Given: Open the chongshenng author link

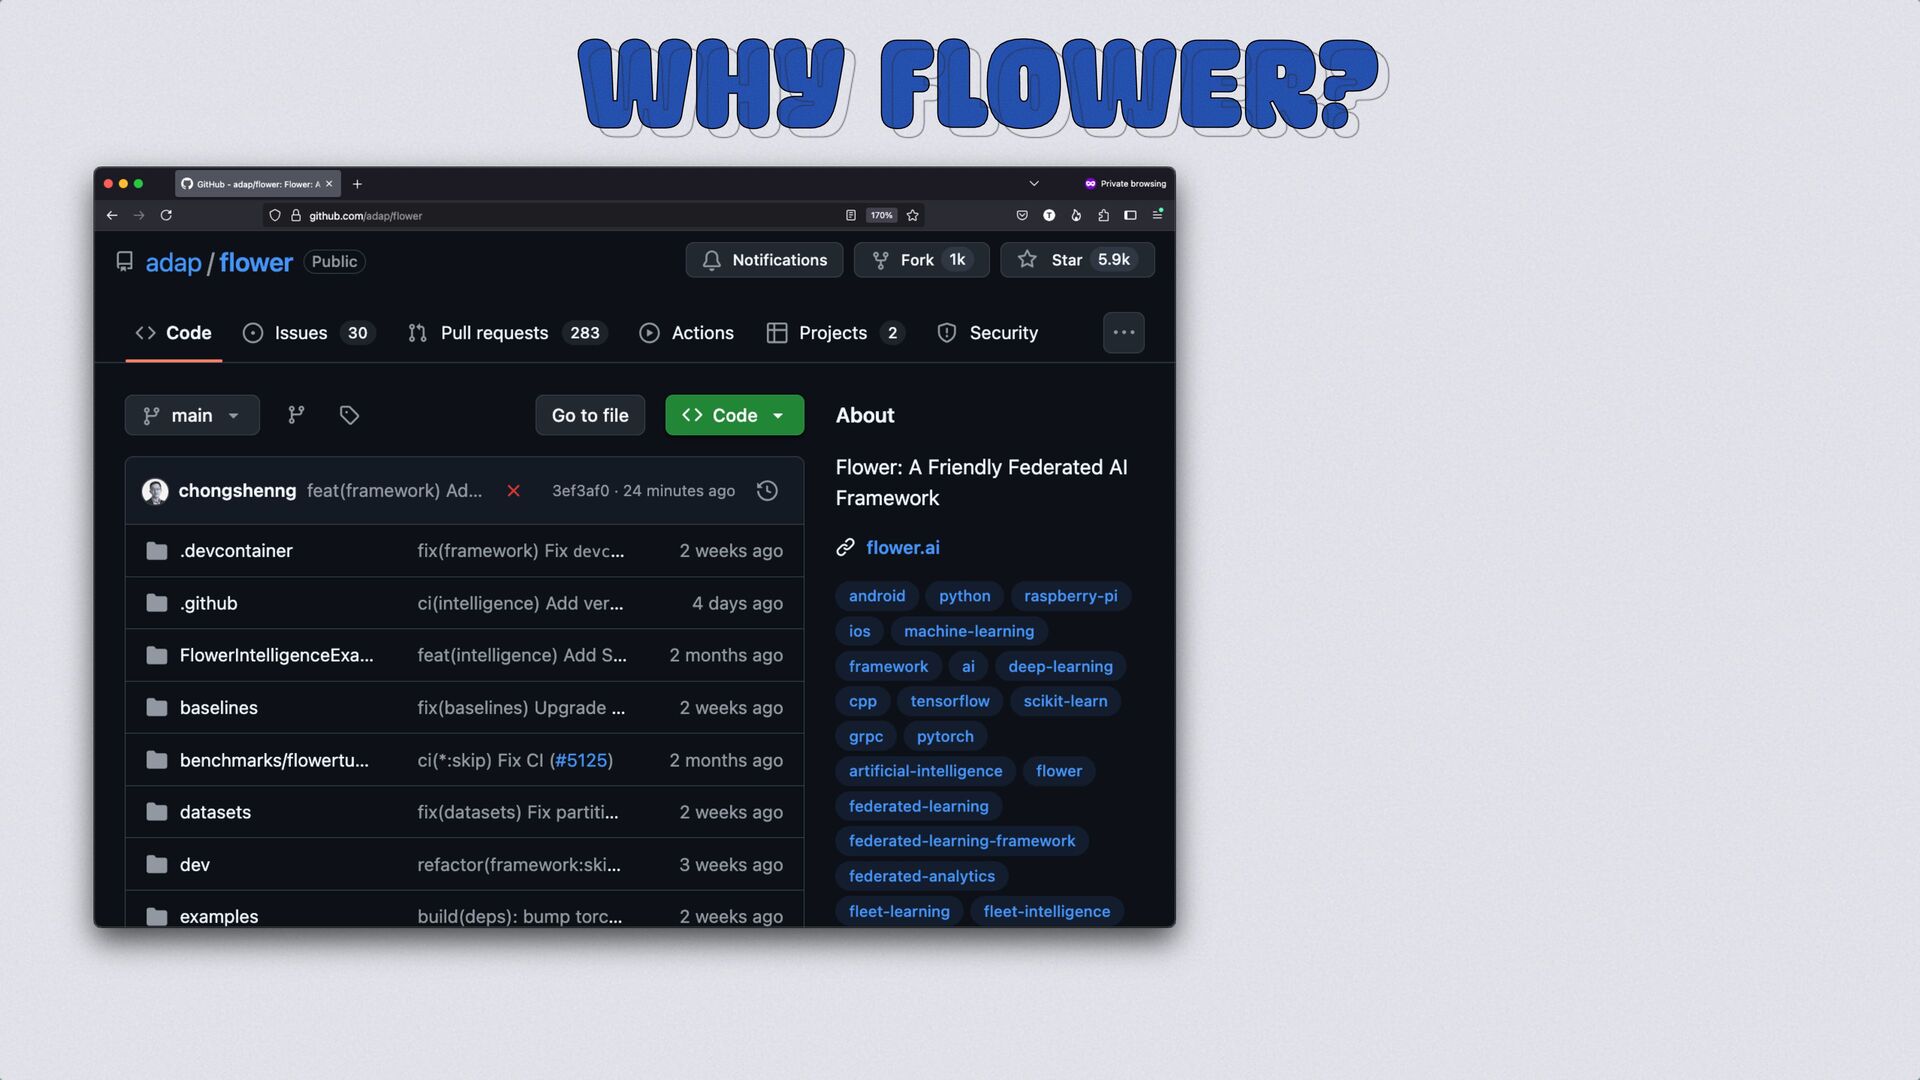Looking at the screenshot, I should 237,491.
